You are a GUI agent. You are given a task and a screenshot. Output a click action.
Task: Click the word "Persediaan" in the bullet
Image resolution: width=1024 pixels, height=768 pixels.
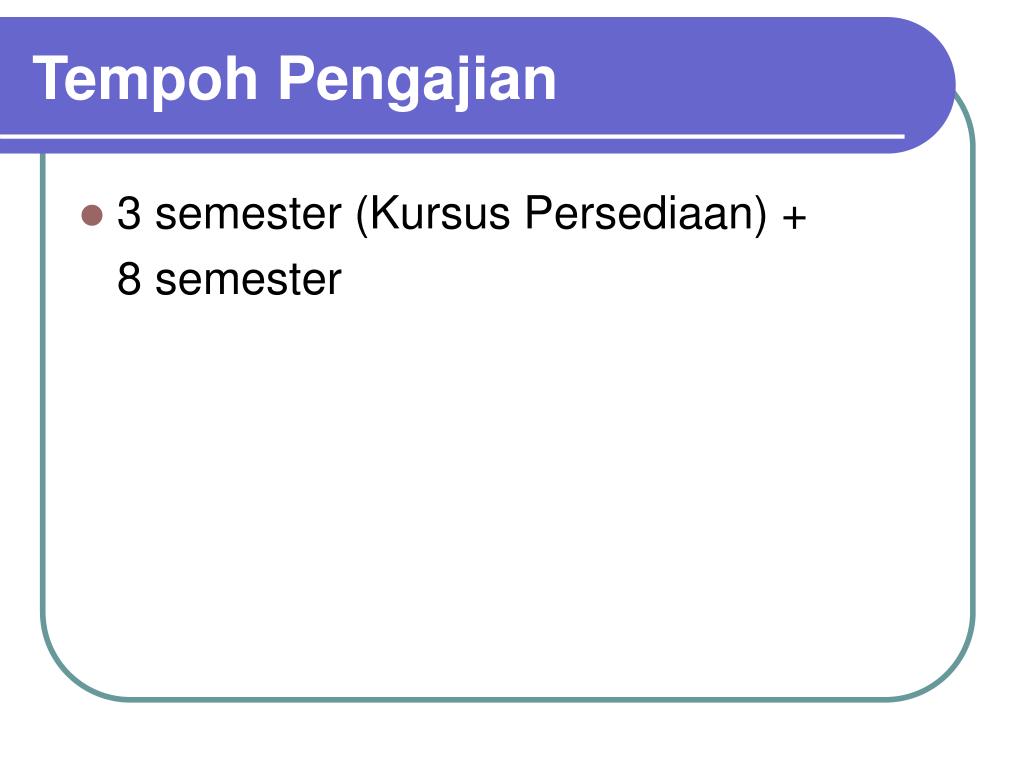639,213
